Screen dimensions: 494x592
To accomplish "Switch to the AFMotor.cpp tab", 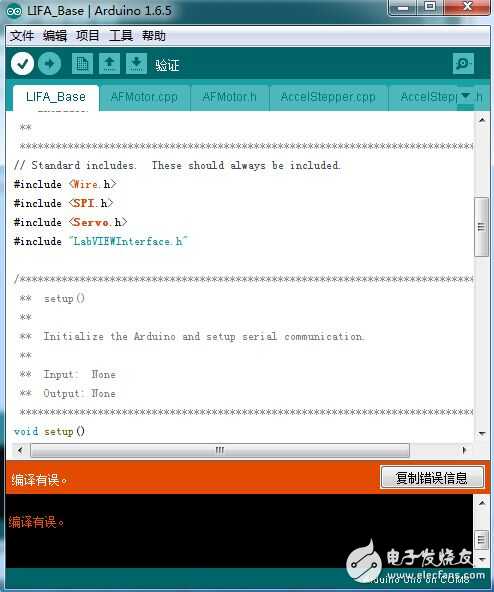I will point(144,97).
